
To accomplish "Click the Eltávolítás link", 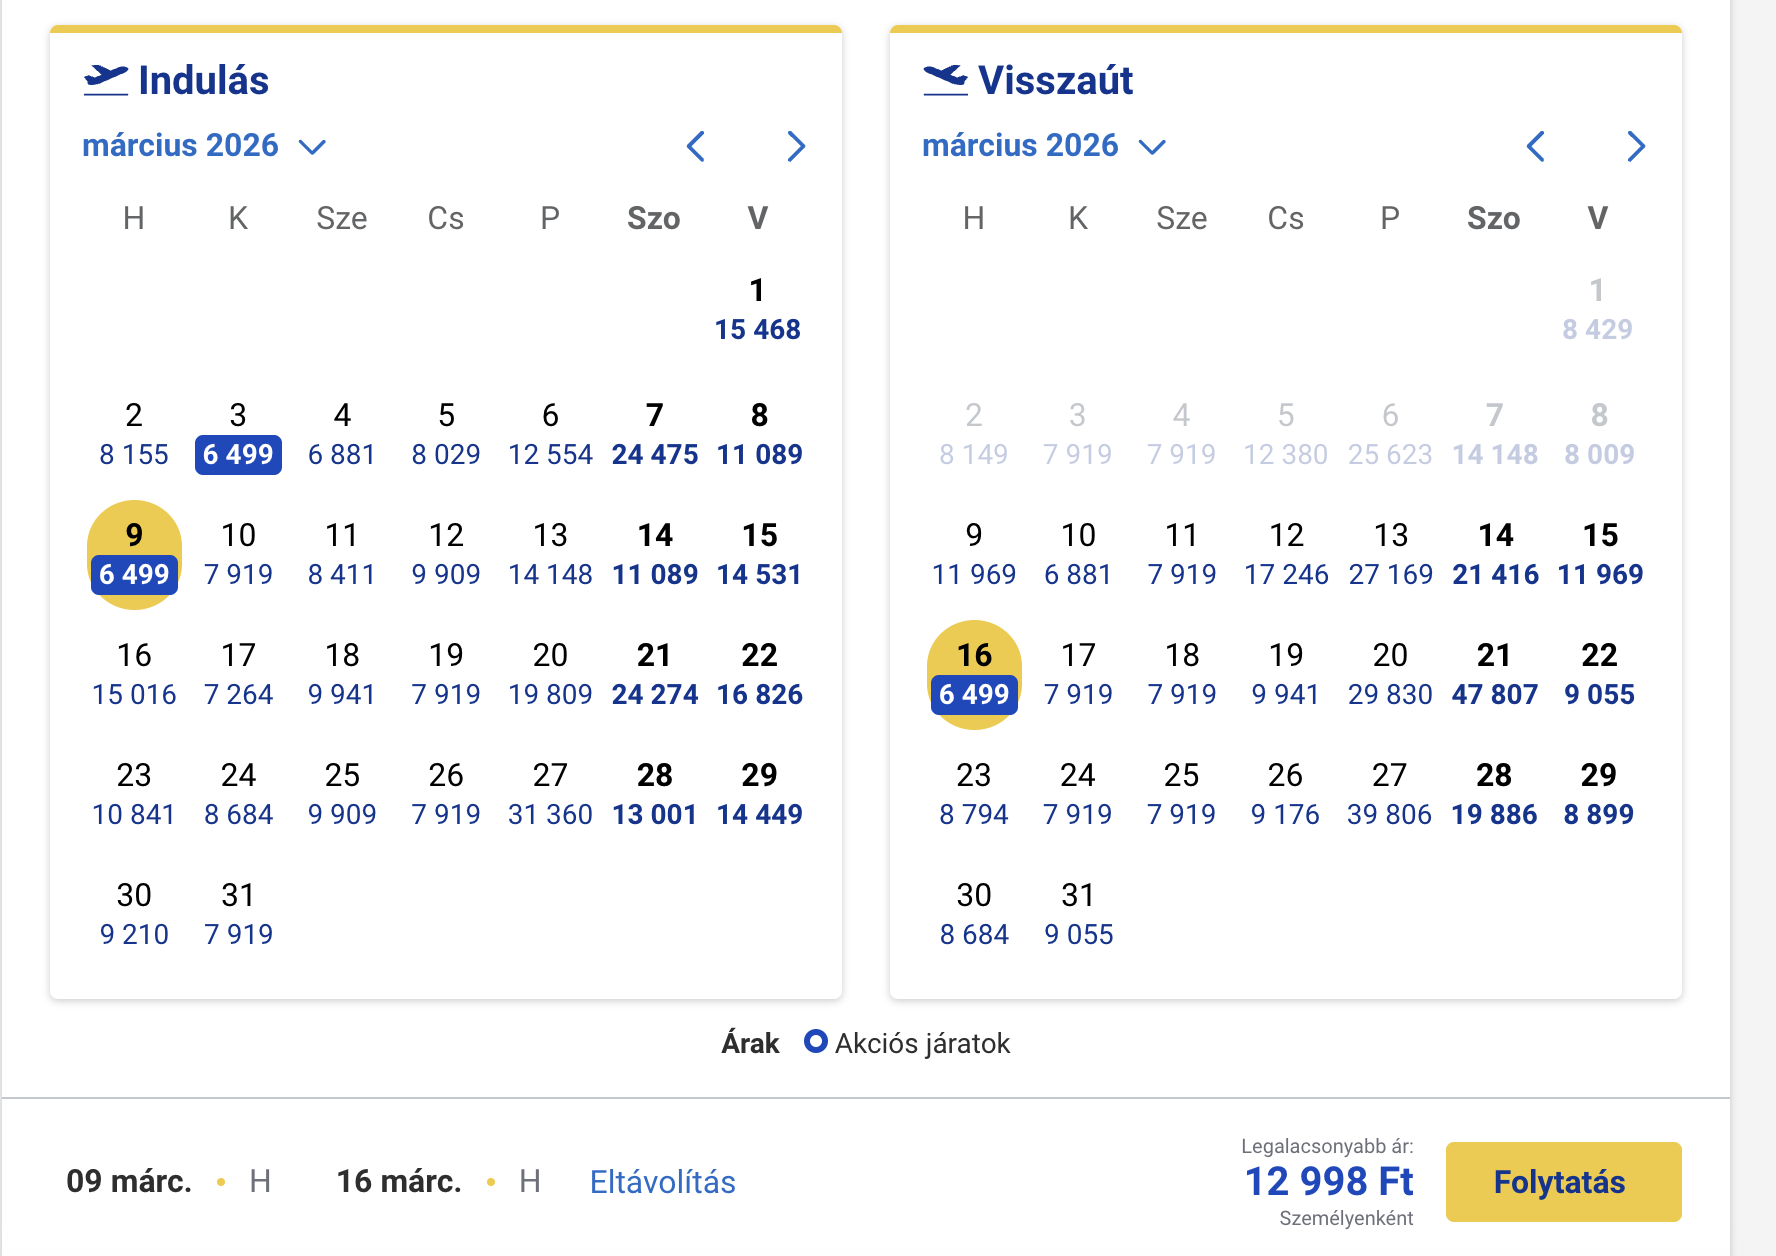I will click(x=662, y=1182).
